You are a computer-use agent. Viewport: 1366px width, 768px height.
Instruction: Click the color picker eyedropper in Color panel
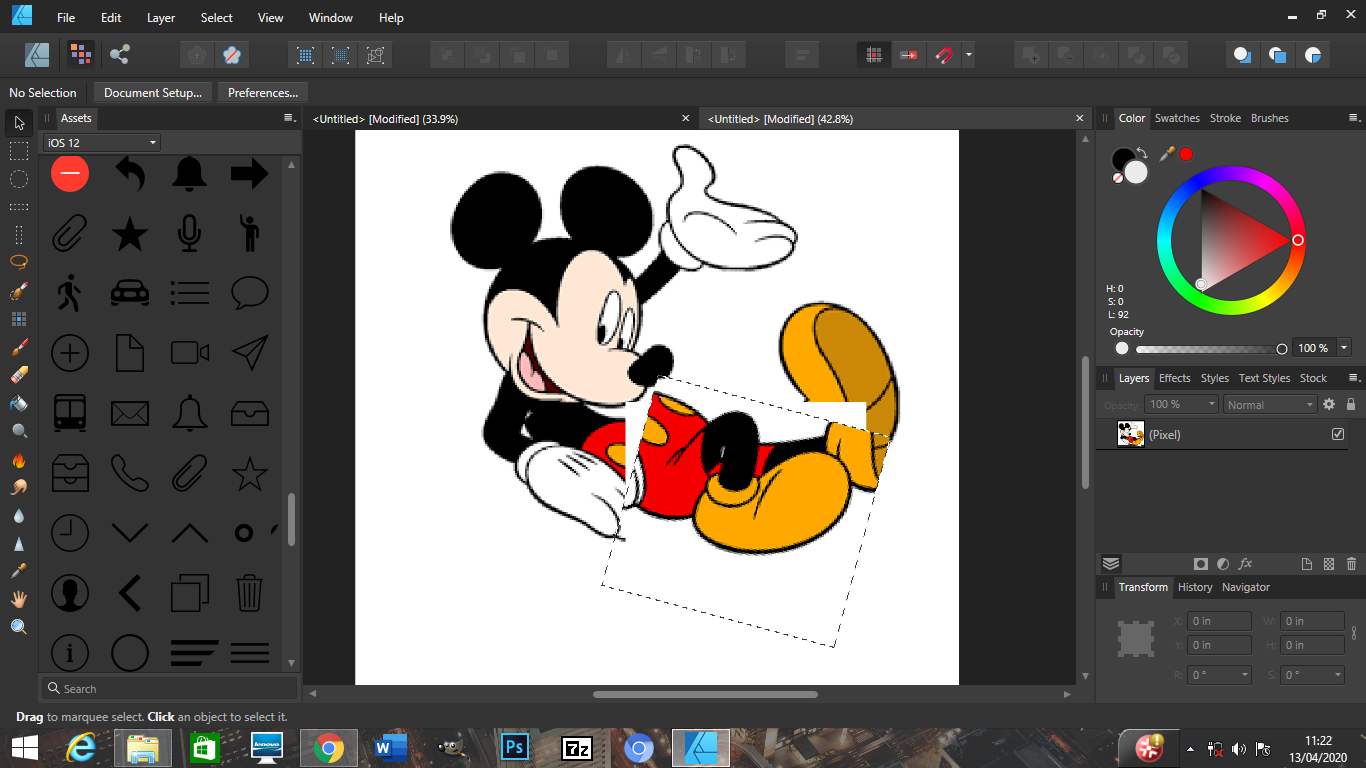(x=1166, y=154)
